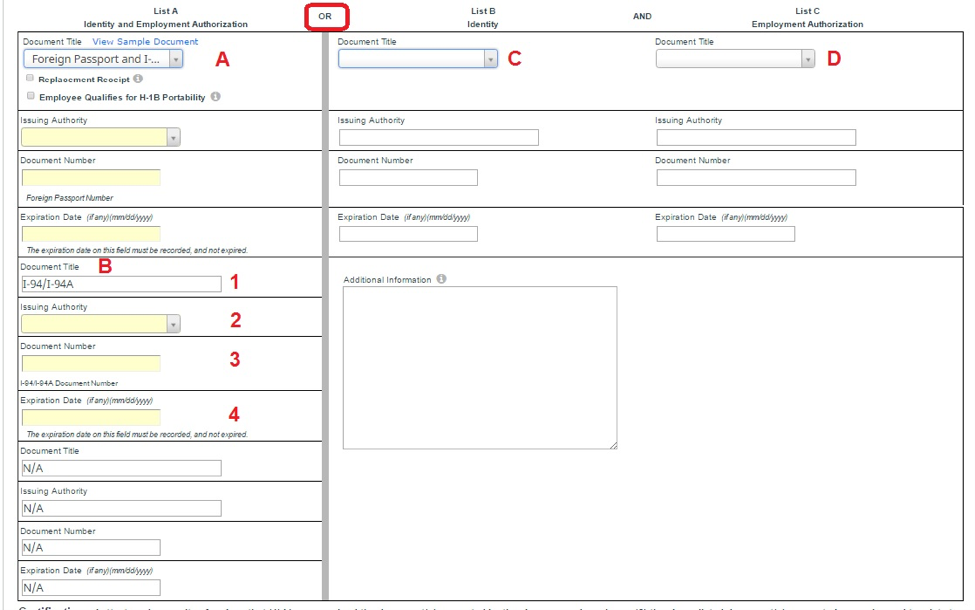Click the Additional Information text area
975x610 pixels.
click(479, 367)
